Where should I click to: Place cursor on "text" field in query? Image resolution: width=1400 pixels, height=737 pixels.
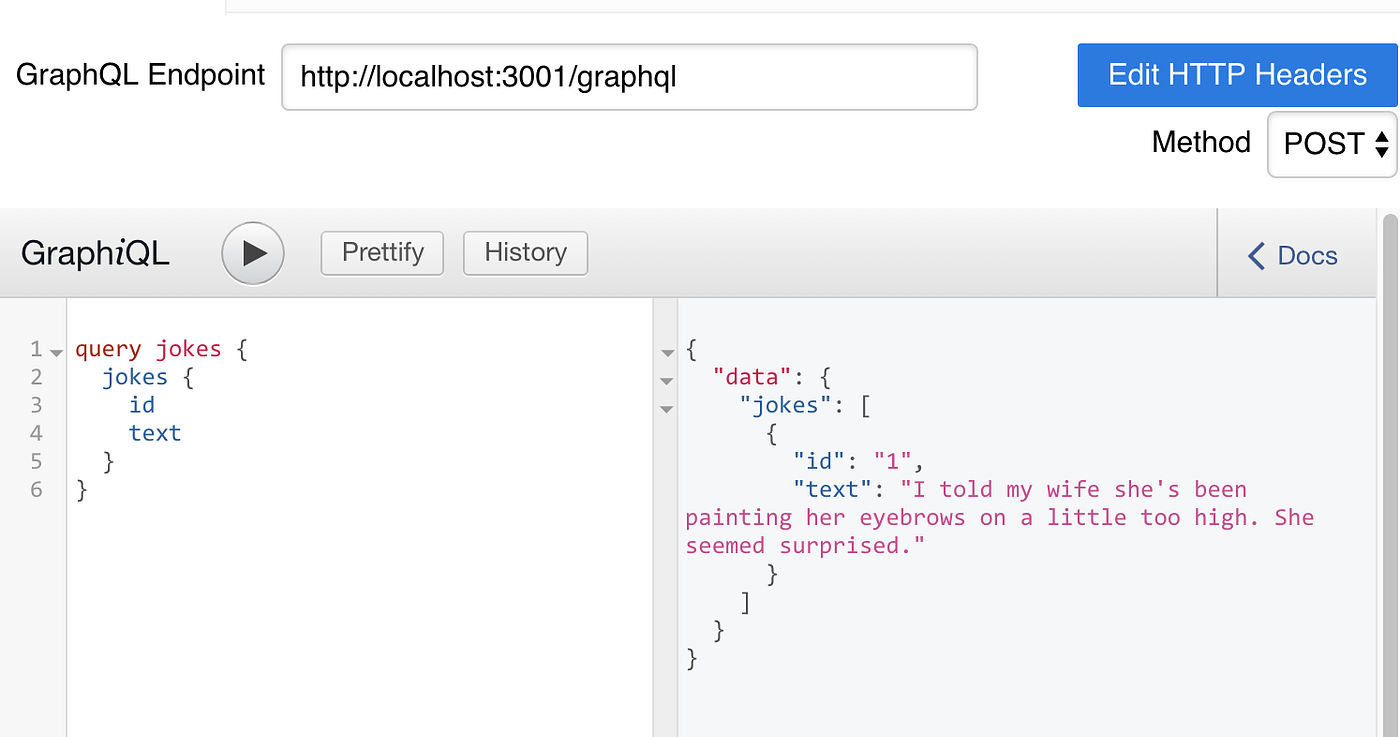click(x=155, y=433)
